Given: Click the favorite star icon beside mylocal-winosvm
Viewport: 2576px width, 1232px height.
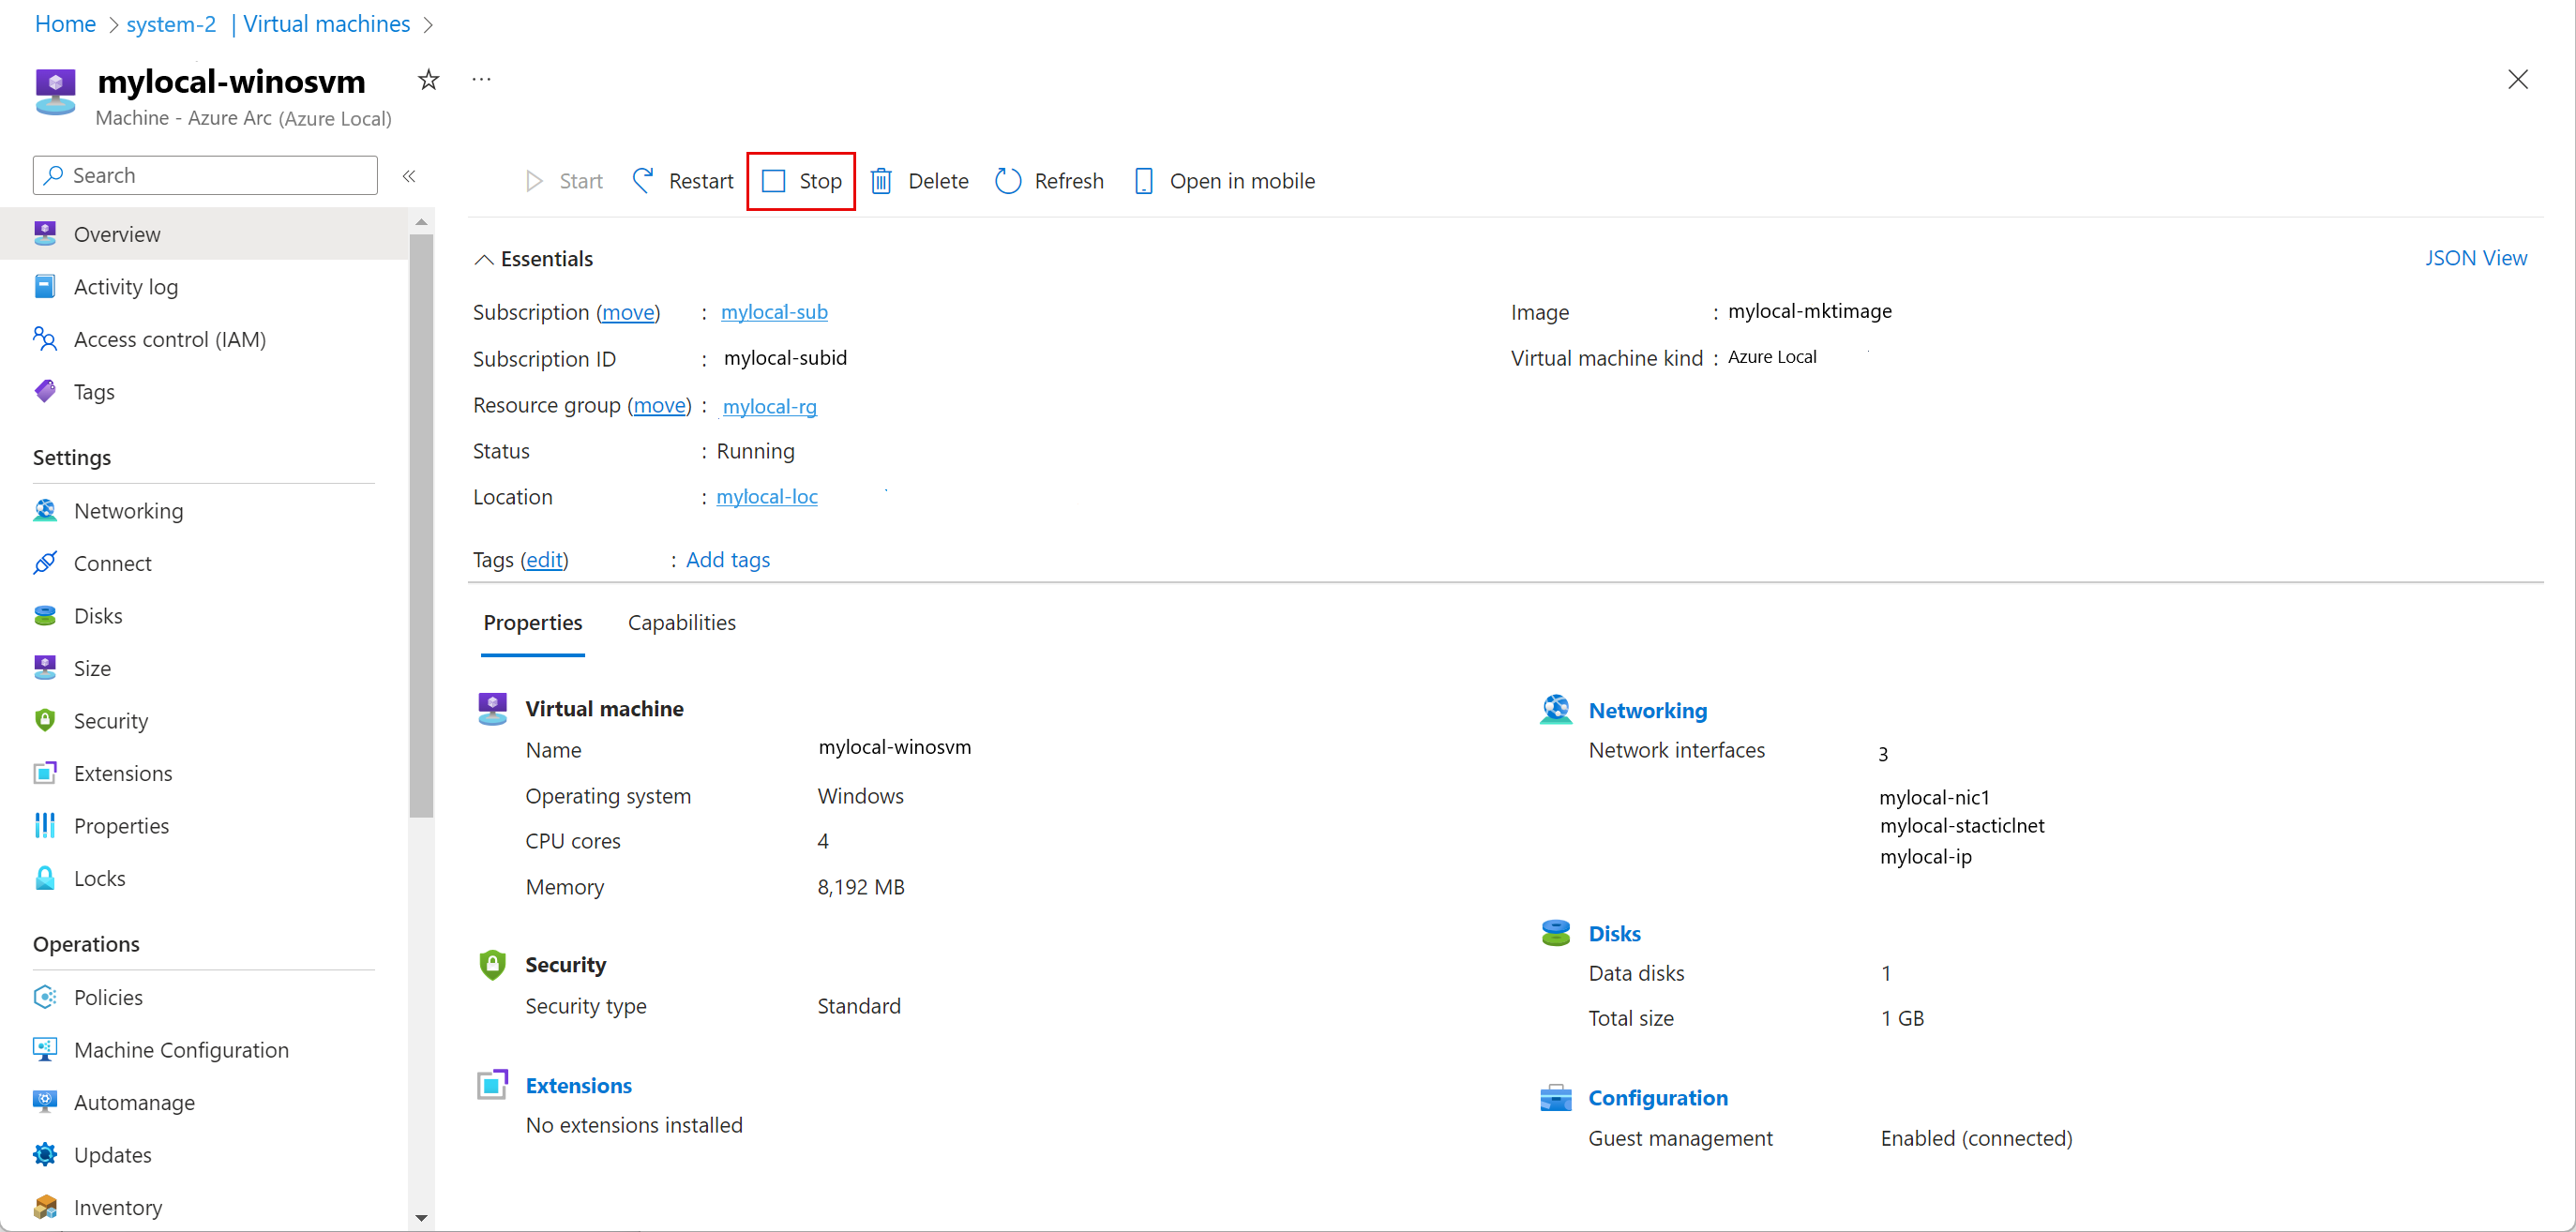Looking at the screenshot, I should point(428,80).
